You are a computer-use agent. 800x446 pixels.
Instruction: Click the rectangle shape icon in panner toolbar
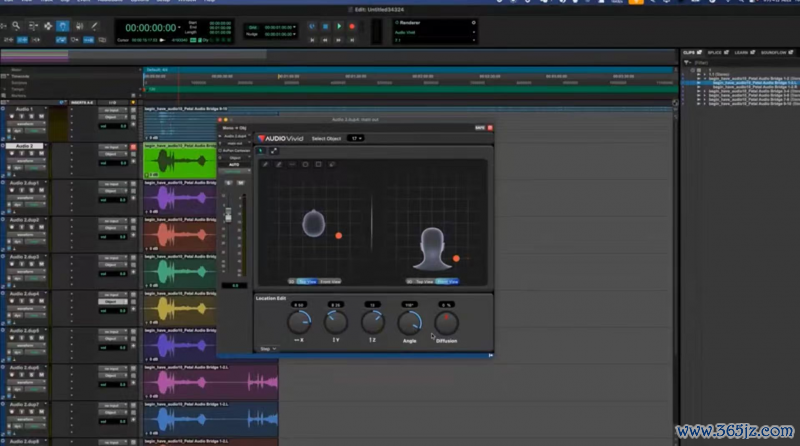[x=318, y=164]
